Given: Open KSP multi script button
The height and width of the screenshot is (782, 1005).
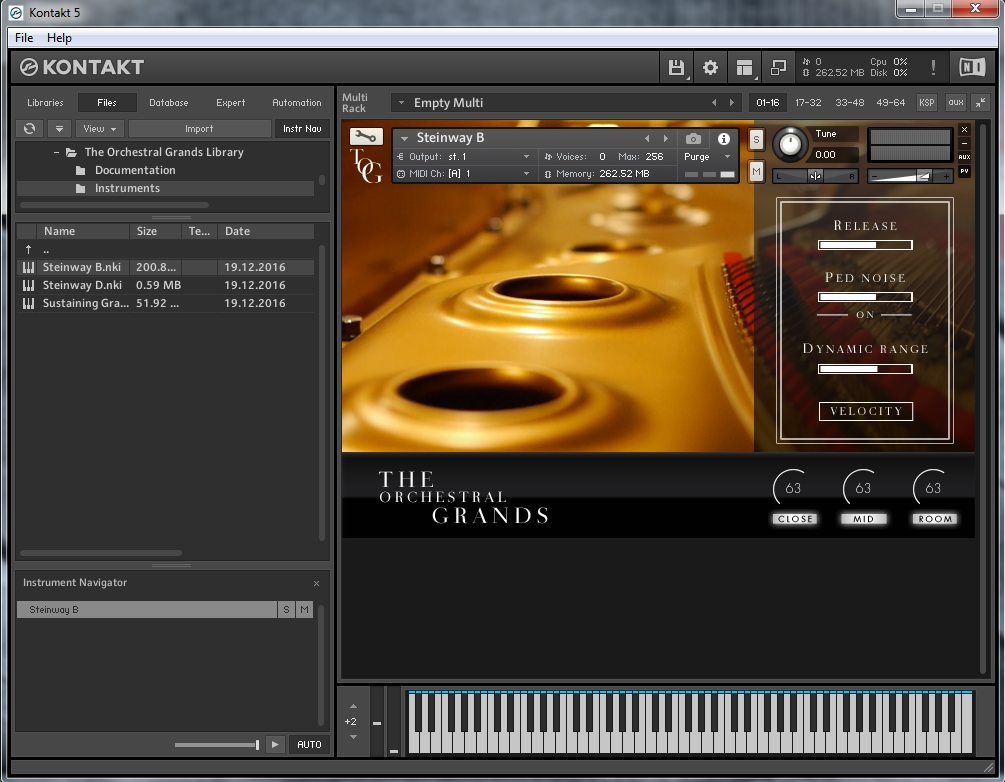Looking at the screenshot, I should coord(927,103).
